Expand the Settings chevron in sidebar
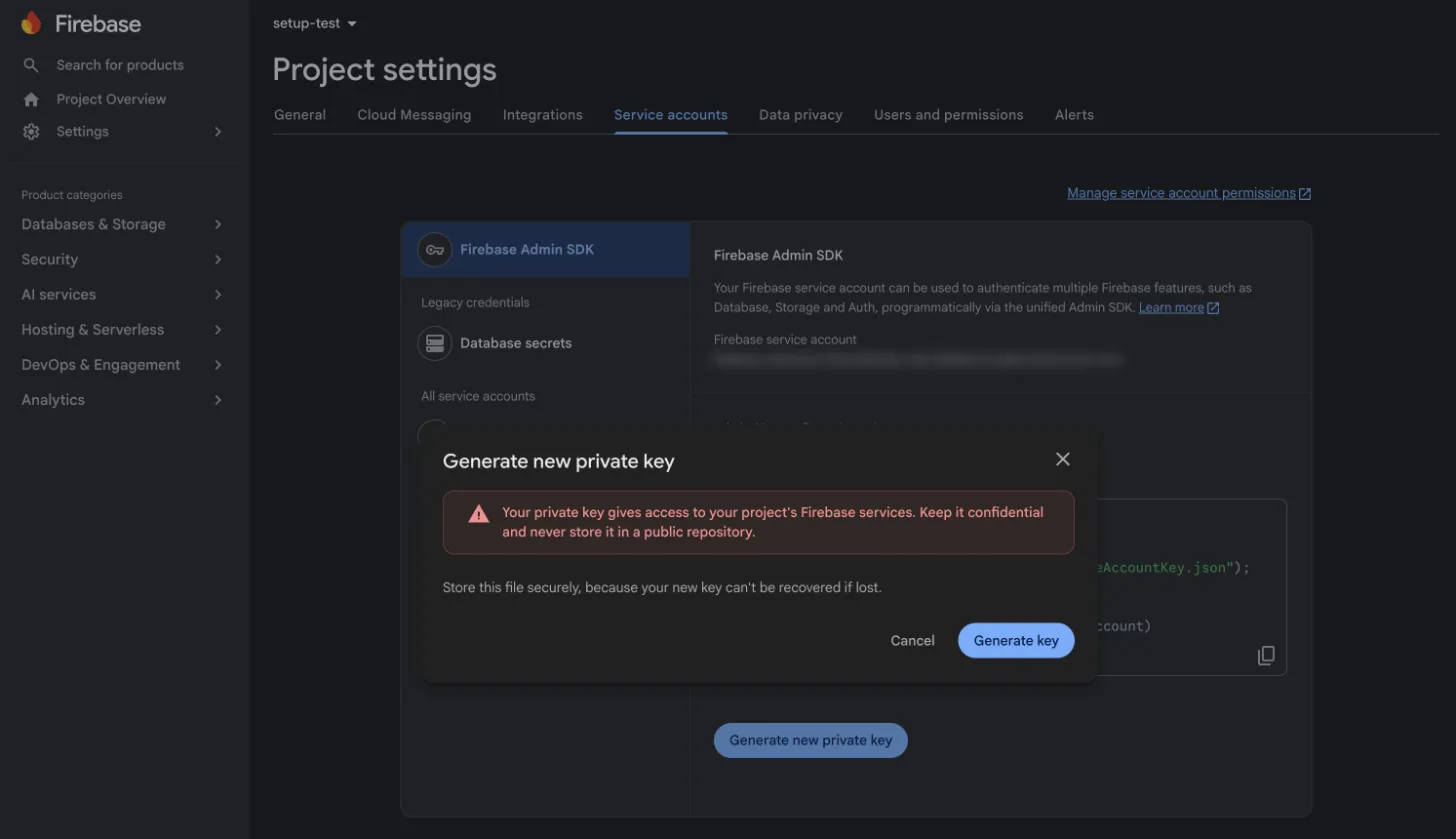 click(x=218, y=132)
